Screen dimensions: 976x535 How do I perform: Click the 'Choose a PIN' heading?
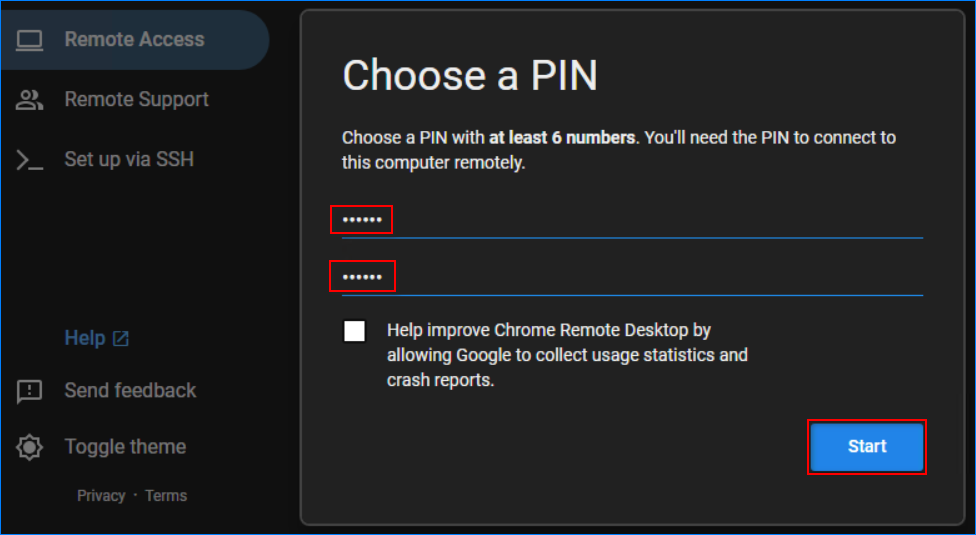470,76
